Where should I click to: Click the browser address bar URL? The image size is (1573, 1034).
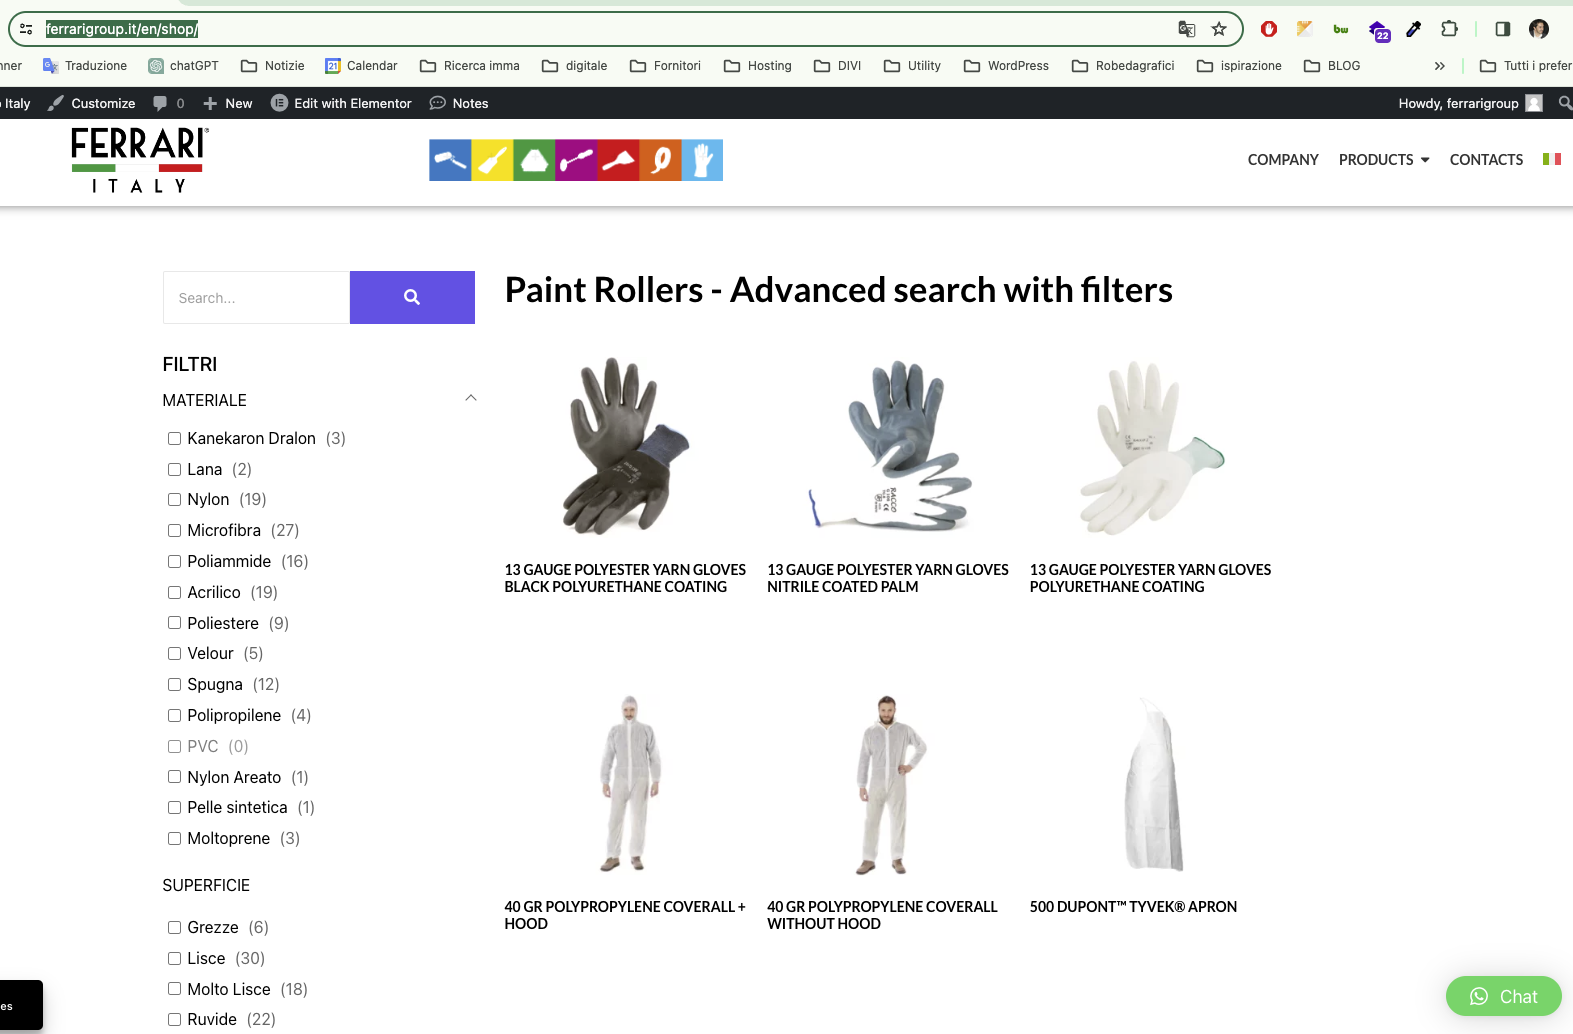(x=122, y=29)
